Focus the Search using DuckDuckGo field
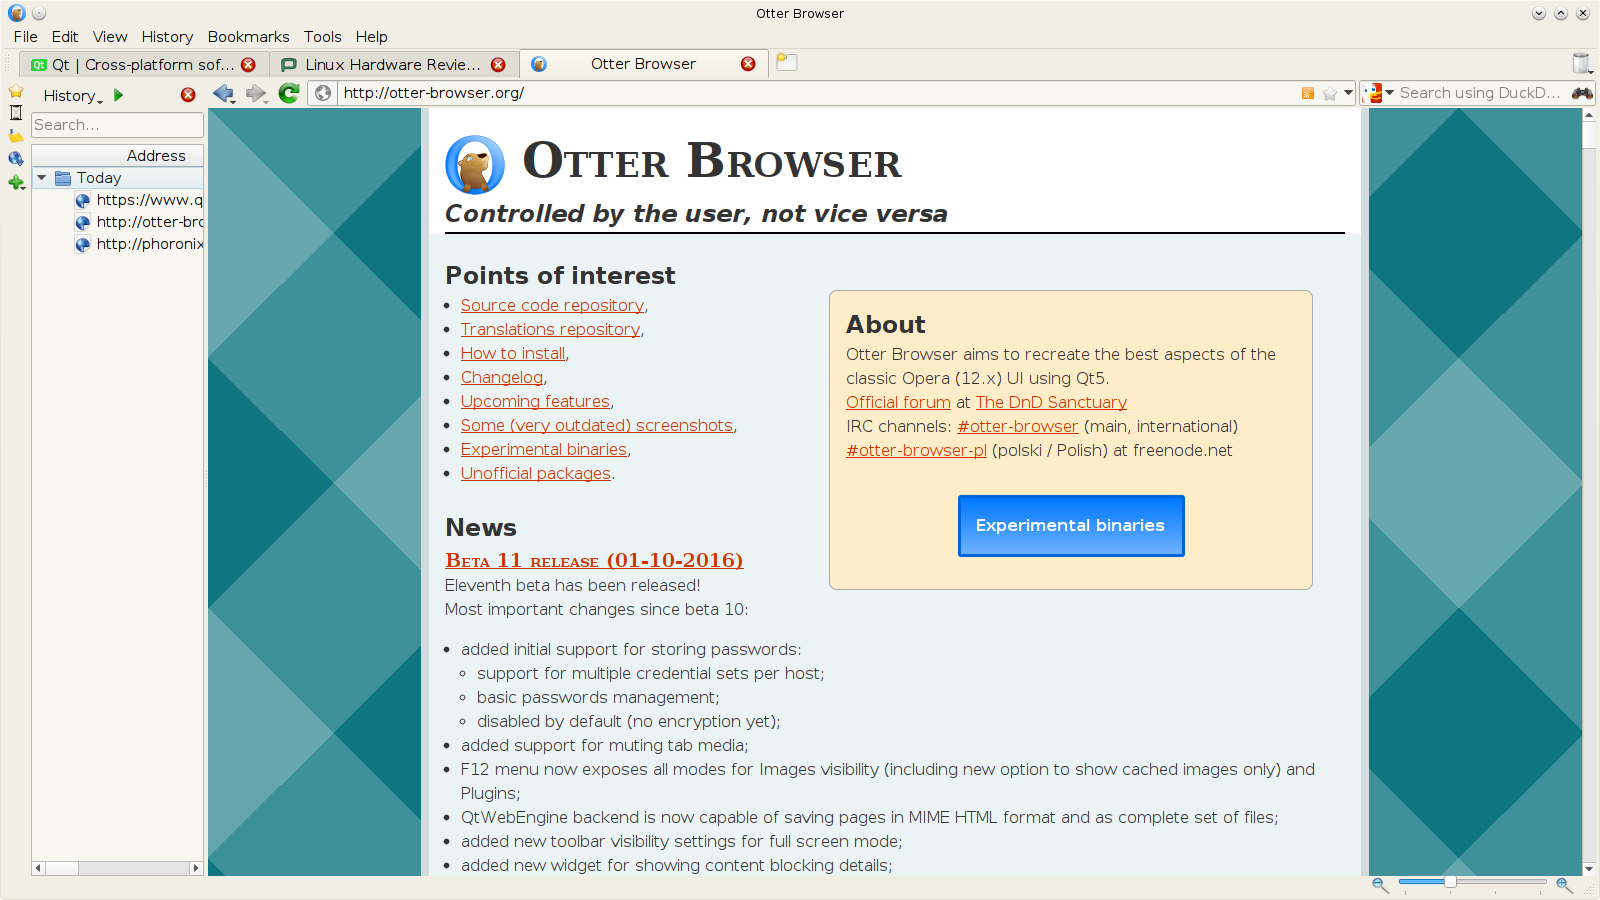 tap(1481, 93)
